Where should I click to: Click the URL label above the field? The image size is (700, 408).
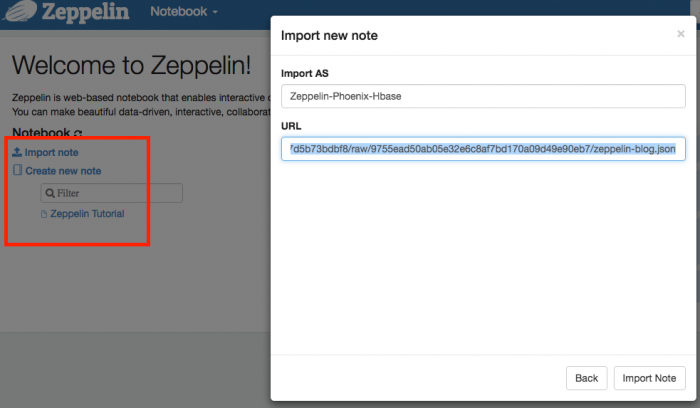pos(291,126)
